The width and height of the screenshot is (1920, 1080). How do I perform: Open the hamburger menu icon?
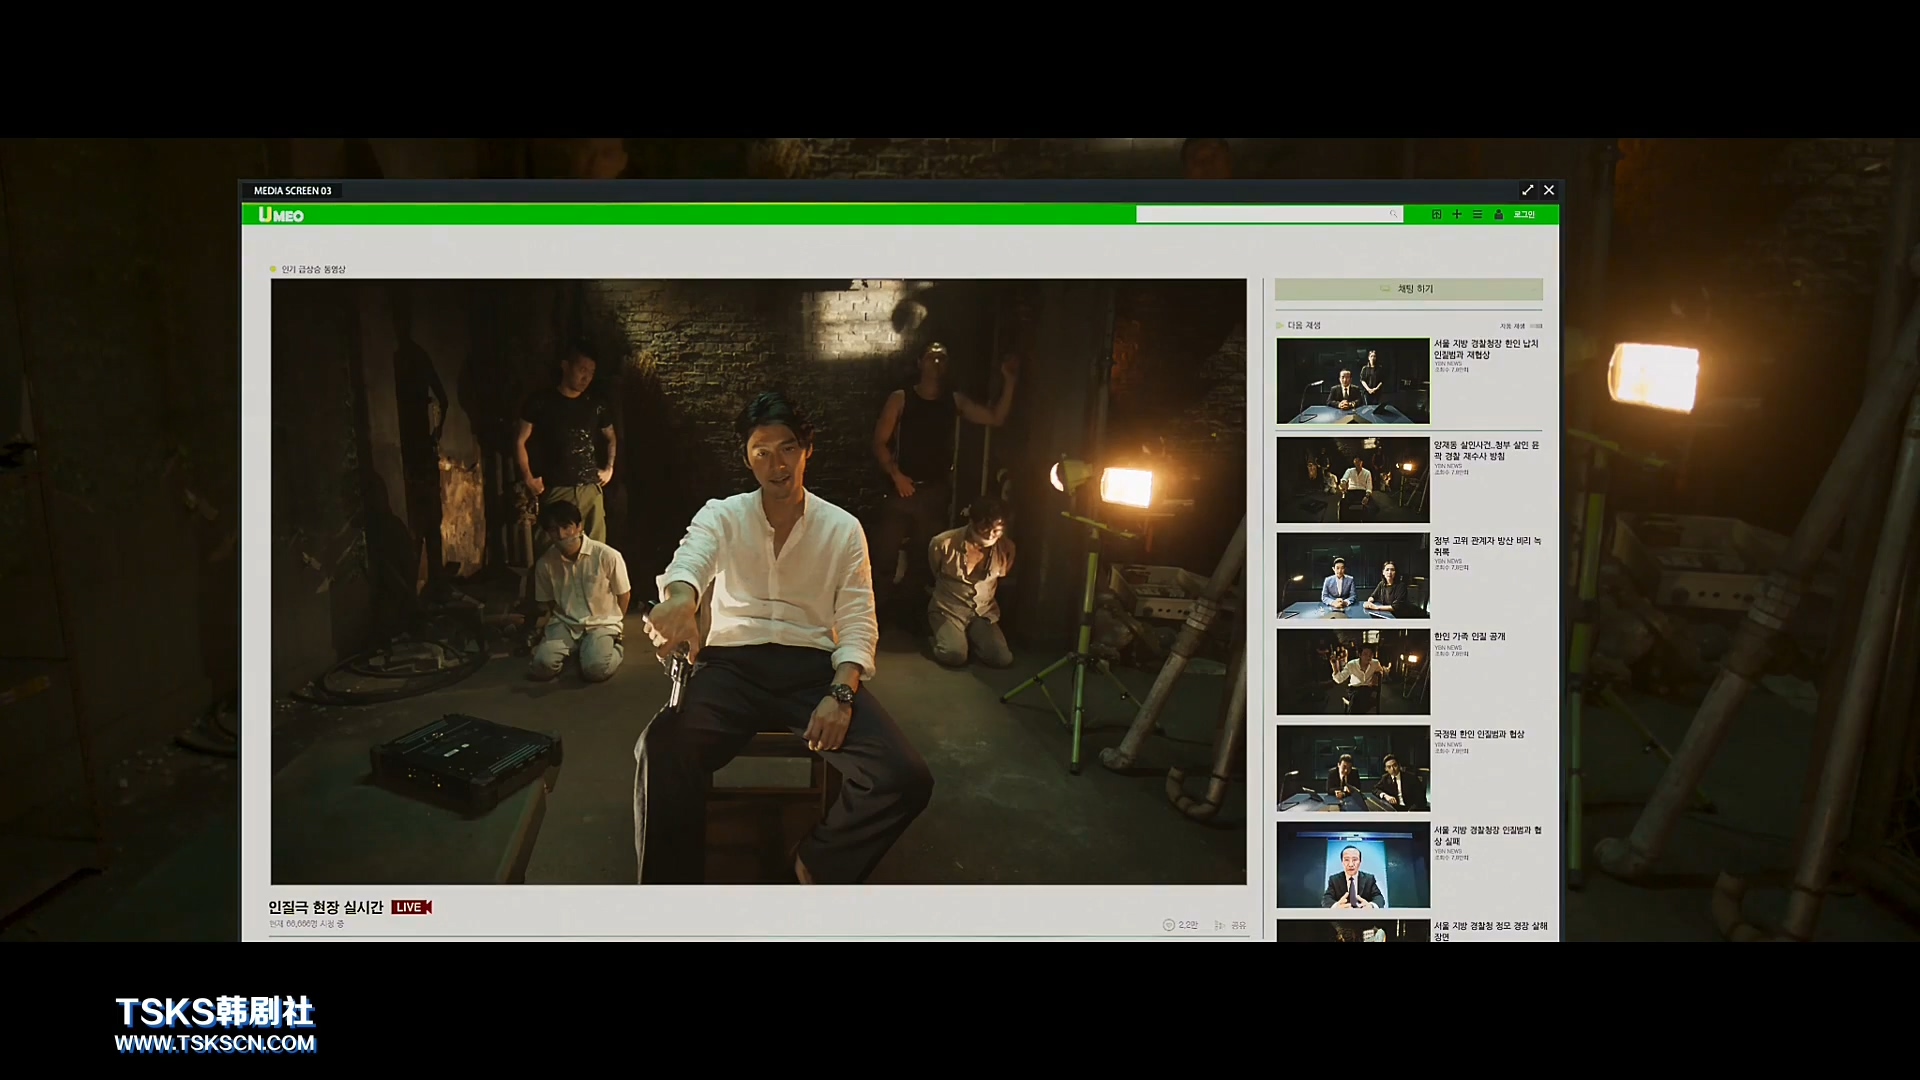click(1477, 214)
